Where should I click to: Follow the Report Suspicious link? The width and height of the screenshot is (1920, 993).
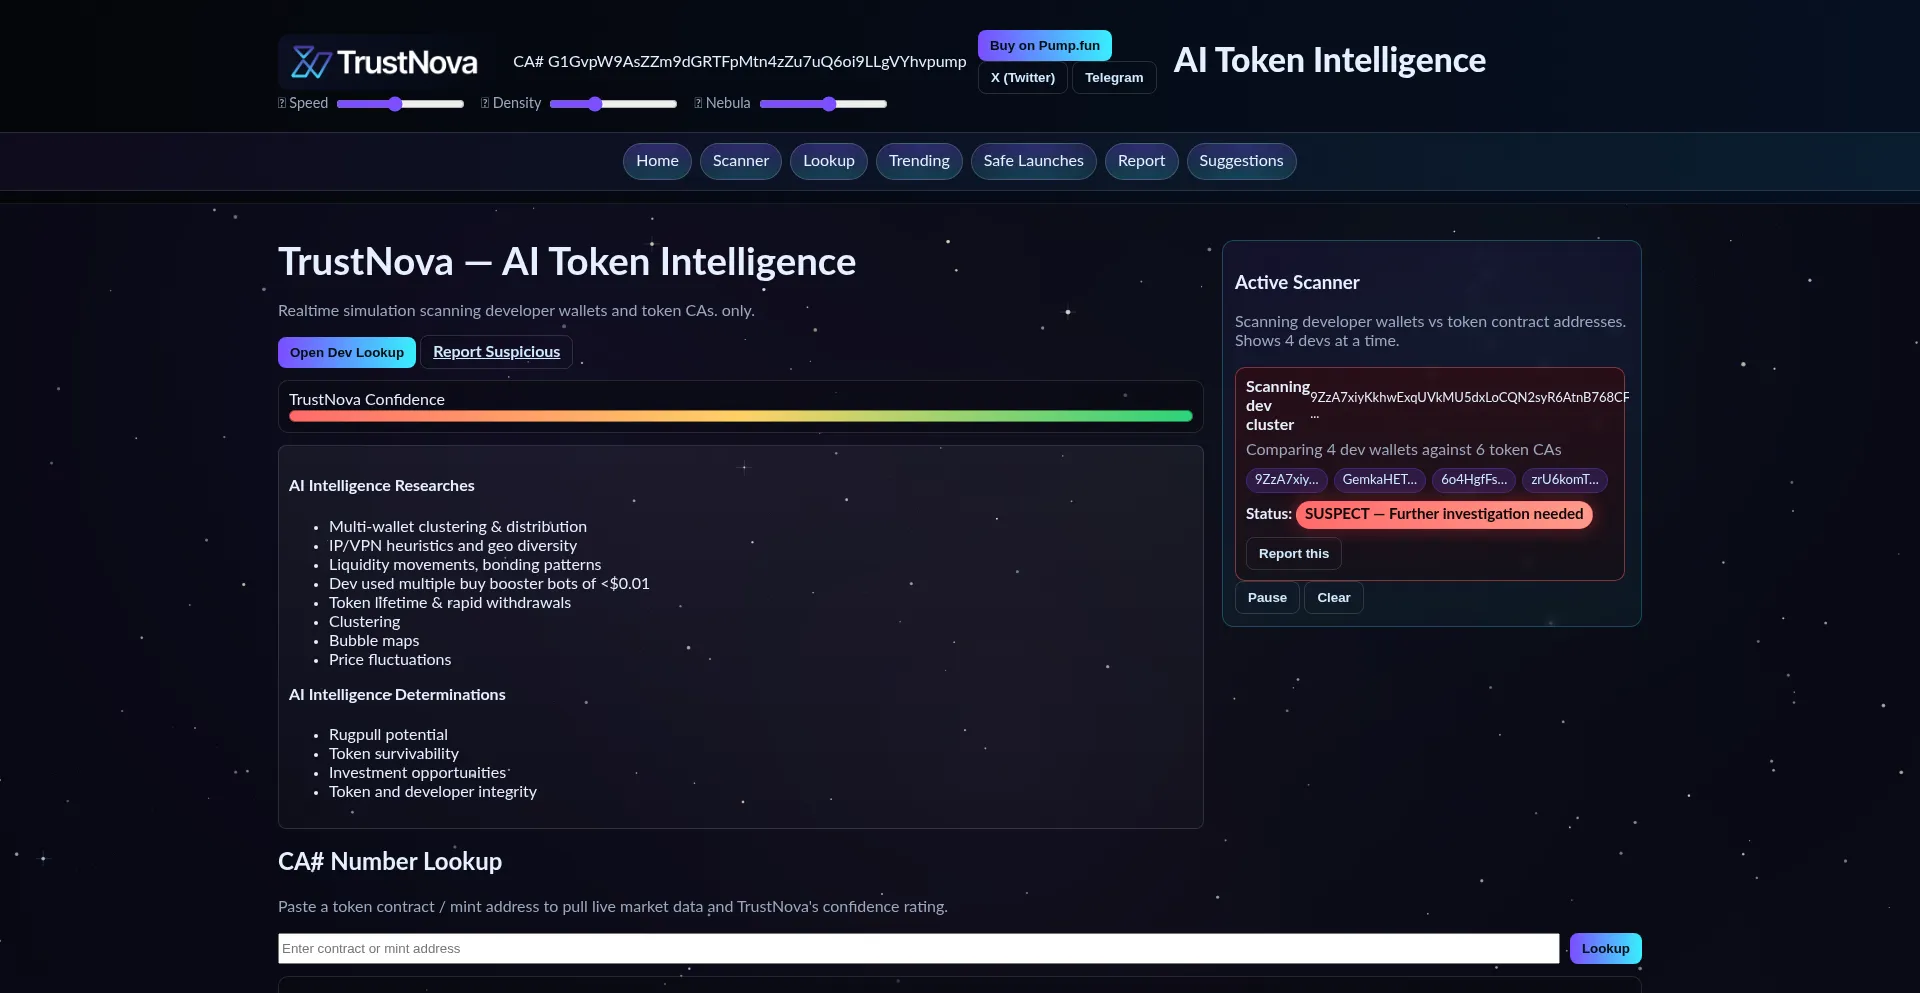pos(496,353)
